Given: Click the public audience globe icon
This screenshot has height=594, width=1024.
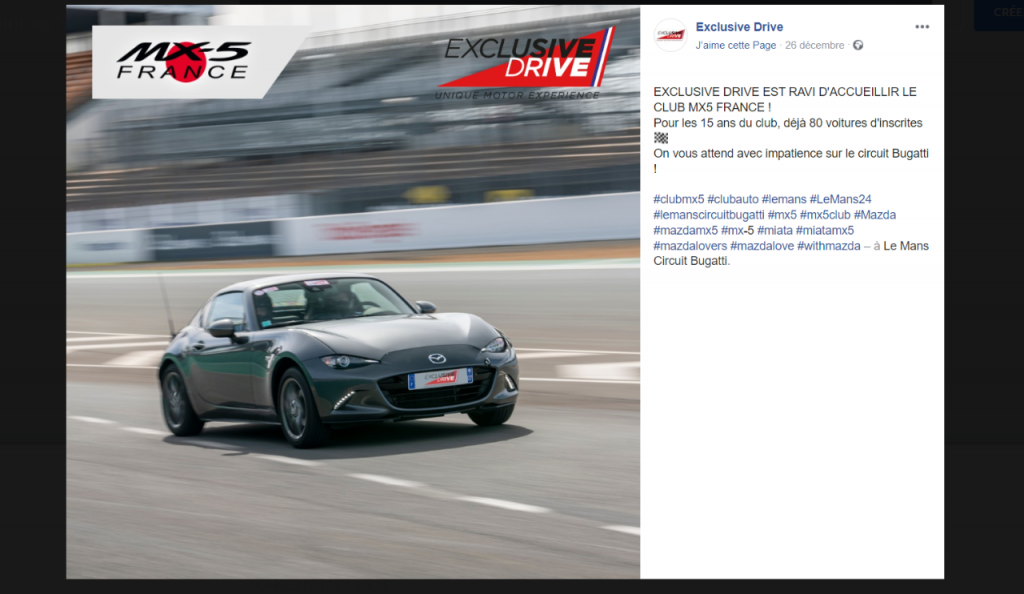Looking at the screenshot, I should coord(858,45).
